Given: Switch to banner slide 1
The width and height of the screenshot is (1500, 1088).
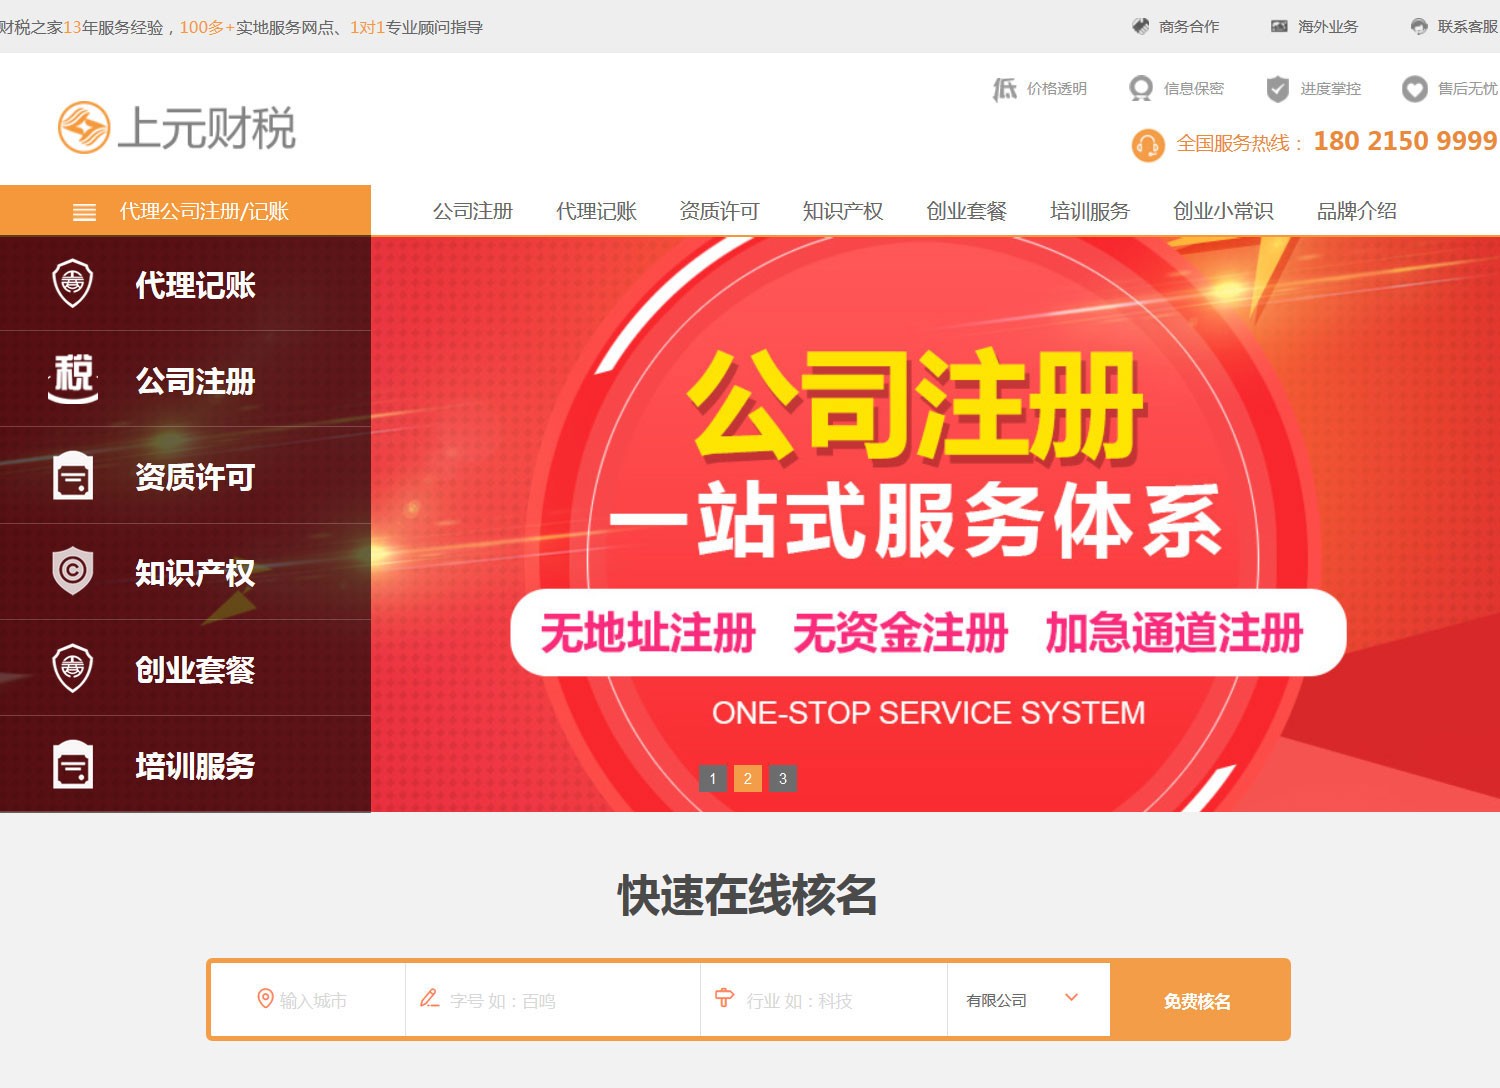Looking at the screenshot, I should click(x=713, y=778).
